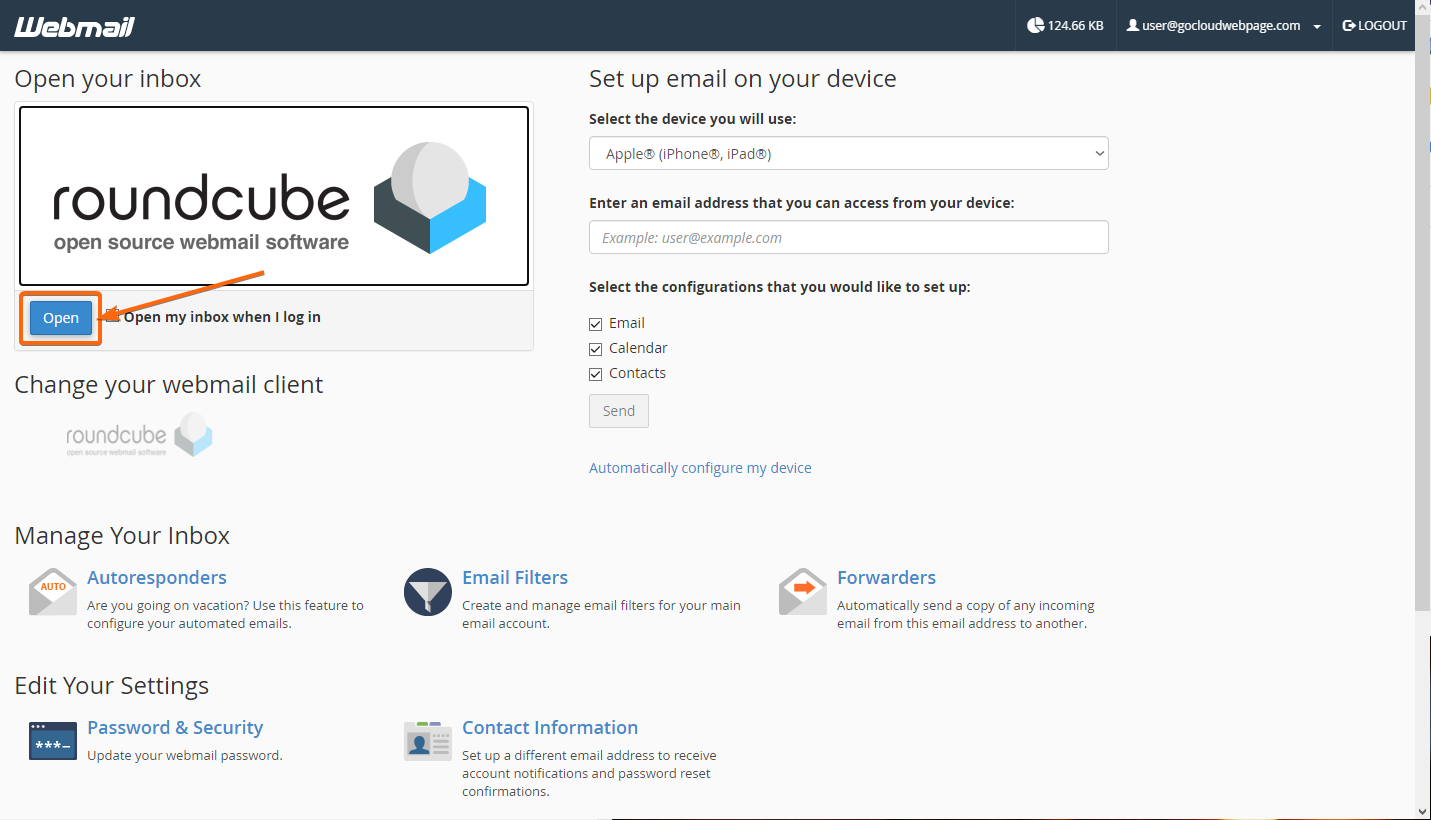Click the Webmail logo in header
The height and width of the screenshot is (820, 1431).
click(74, 26)
